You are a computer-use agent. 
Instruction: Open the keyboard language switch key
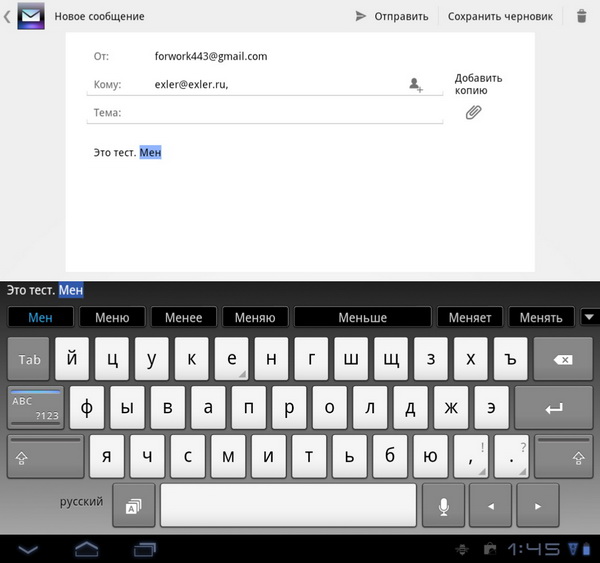pos(132,507)
